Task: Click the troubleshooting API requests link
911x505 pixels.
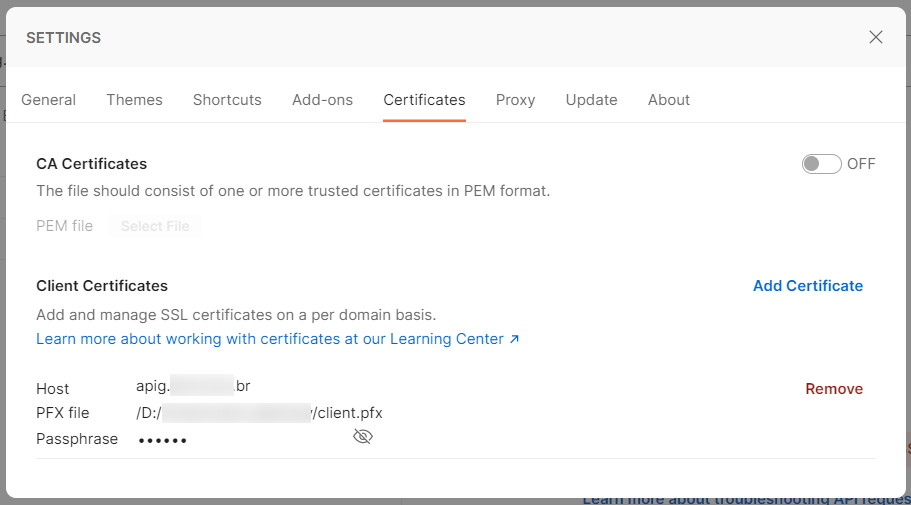Action: (745, 499)
